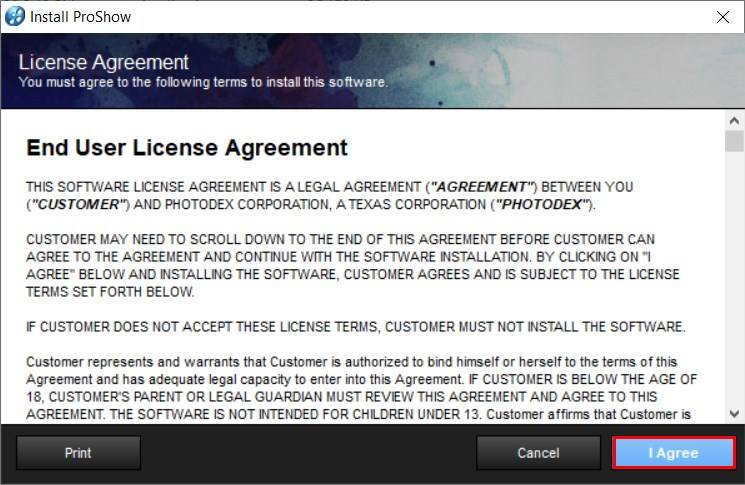Close the Install ProShow window
This screenshot has width=745, height=485.
(722, 17)
